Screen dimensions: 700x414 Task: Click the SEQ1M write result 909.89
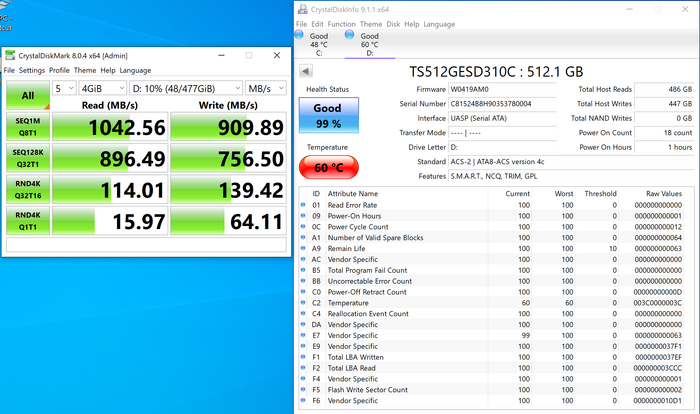coord(228,127)
